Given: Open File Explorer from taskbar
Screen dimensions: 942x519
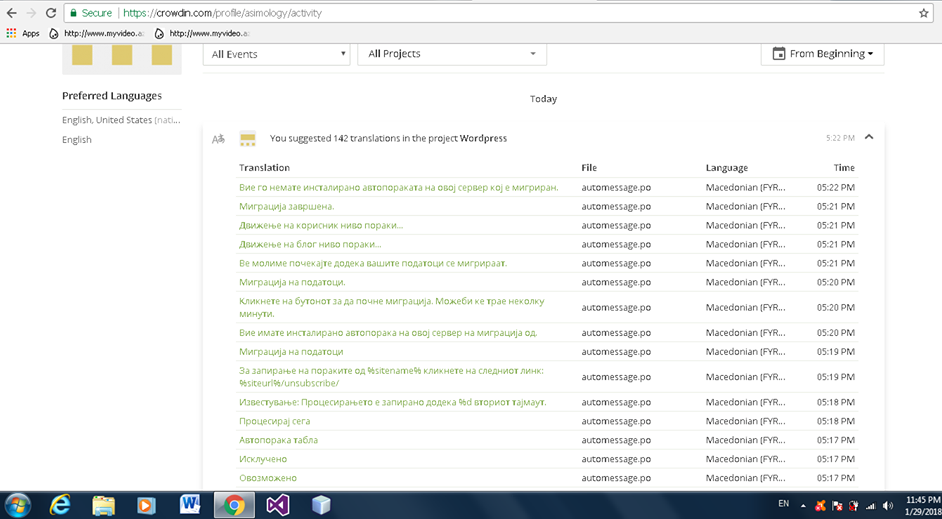Looking at the screenshot, I should click(x=103, y=505).
